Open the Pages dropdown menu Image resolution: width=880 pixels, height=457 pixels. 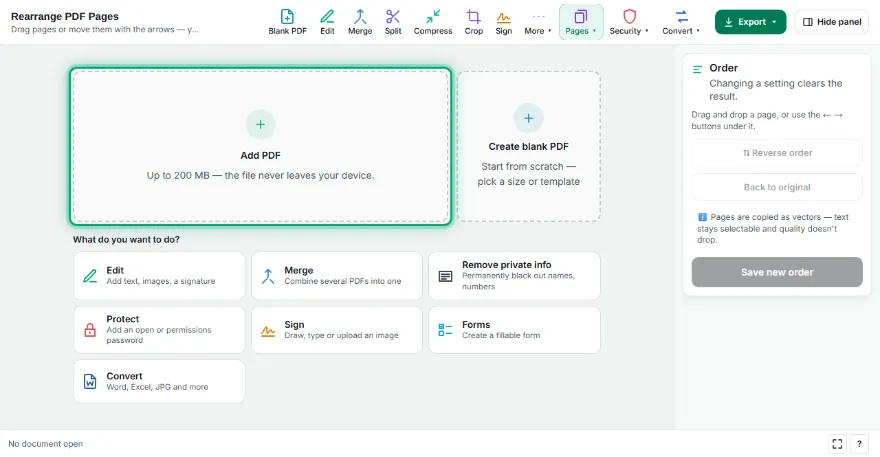[x=581, y=22]
